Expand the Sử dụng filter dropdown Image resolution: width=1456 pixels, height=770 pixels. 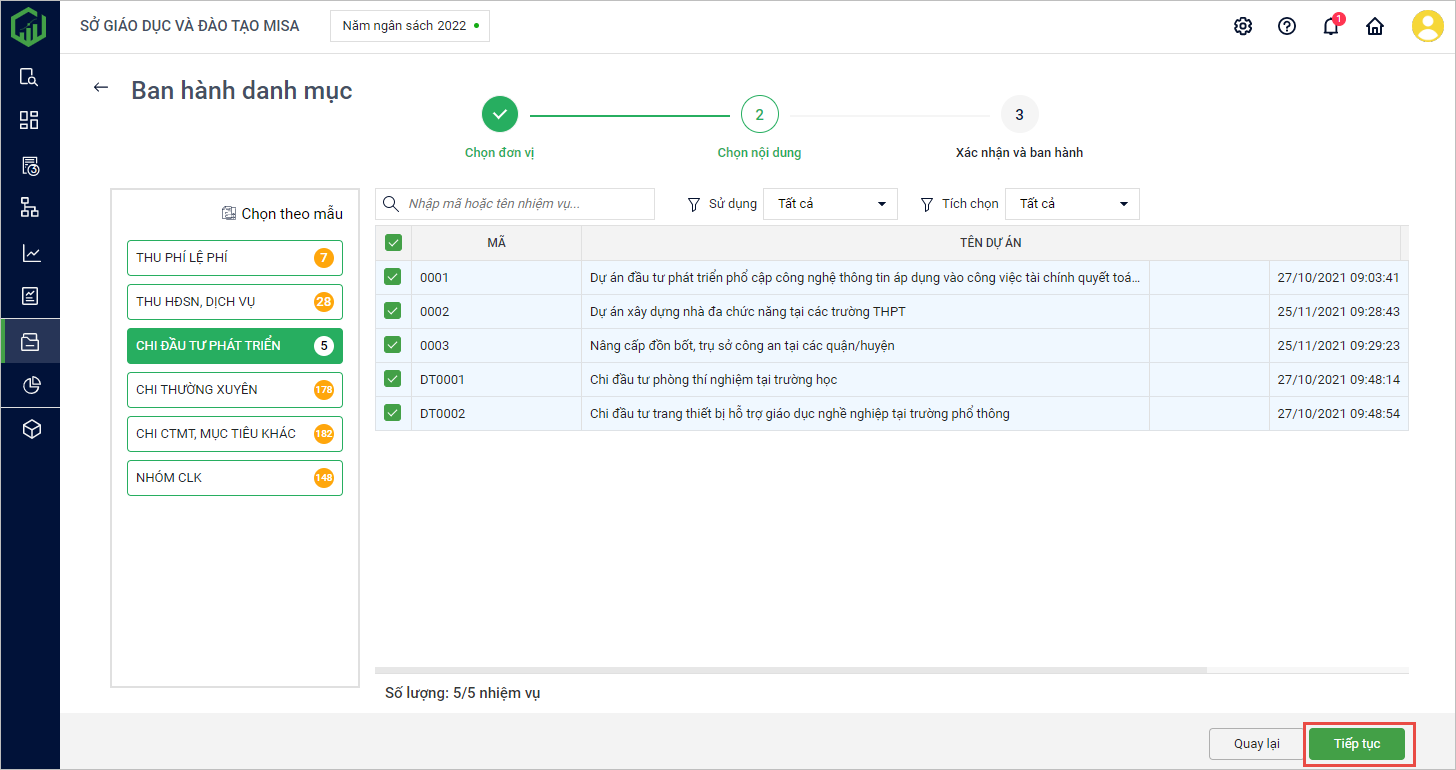pos(830,204)
